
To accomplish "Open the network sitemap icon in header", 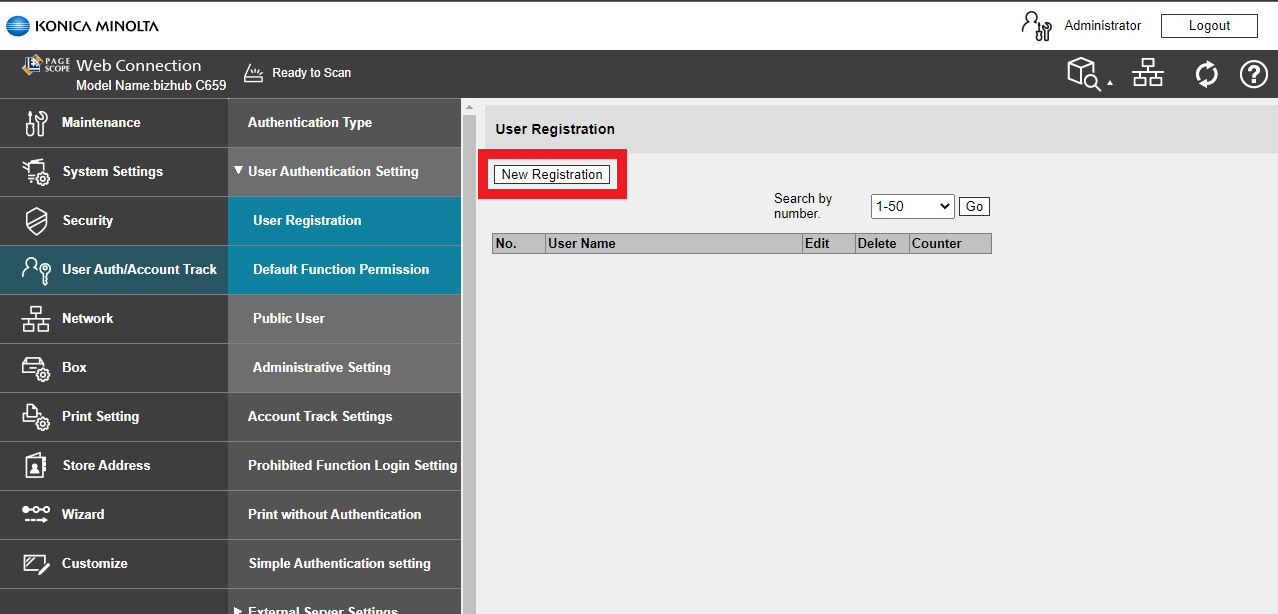I will tap(1148, 73).
